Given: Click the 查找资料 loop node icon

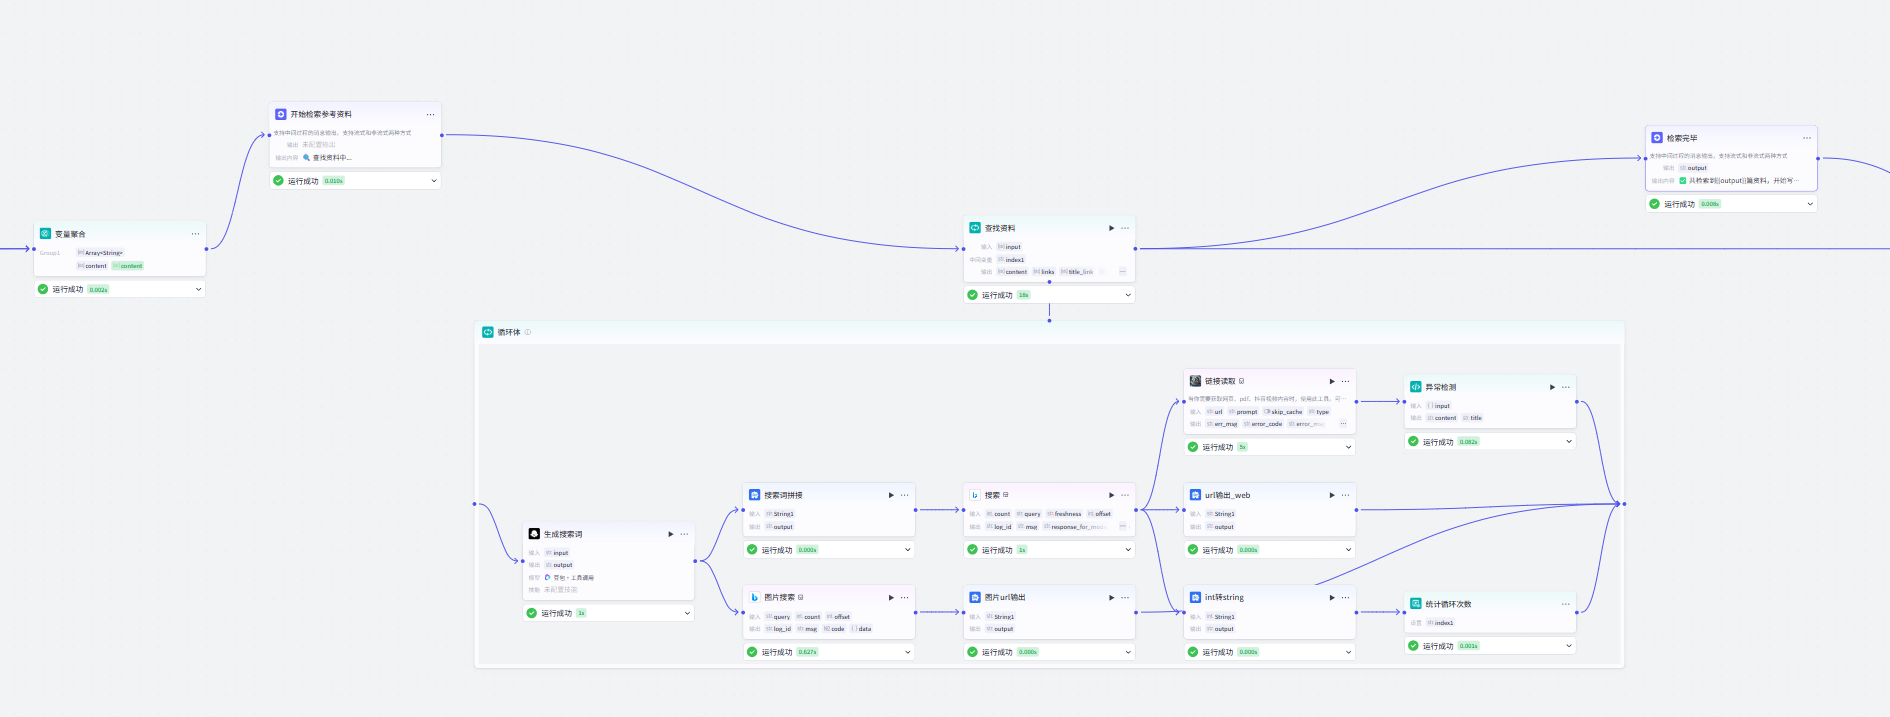Looking at the screenshot, I should click(975, 228).
